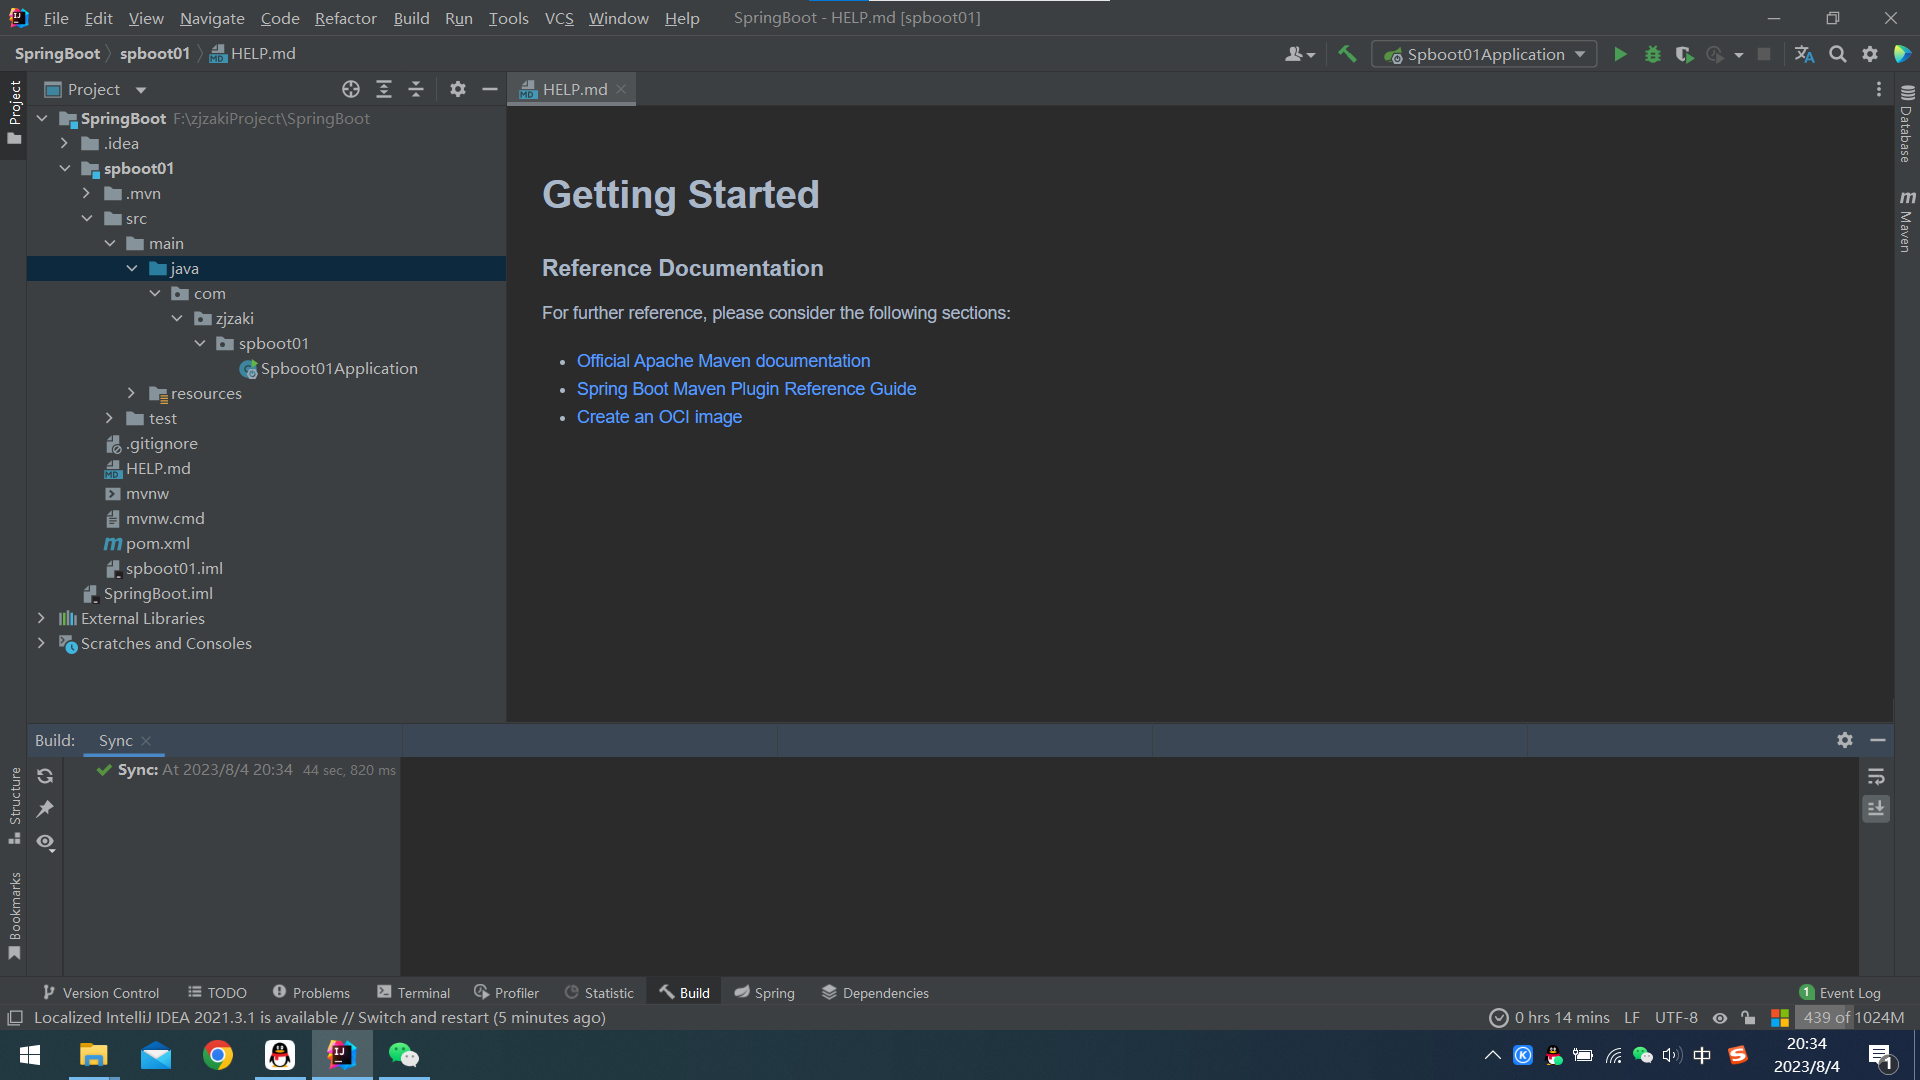Open the Maven side panel

coord(1907,221)
